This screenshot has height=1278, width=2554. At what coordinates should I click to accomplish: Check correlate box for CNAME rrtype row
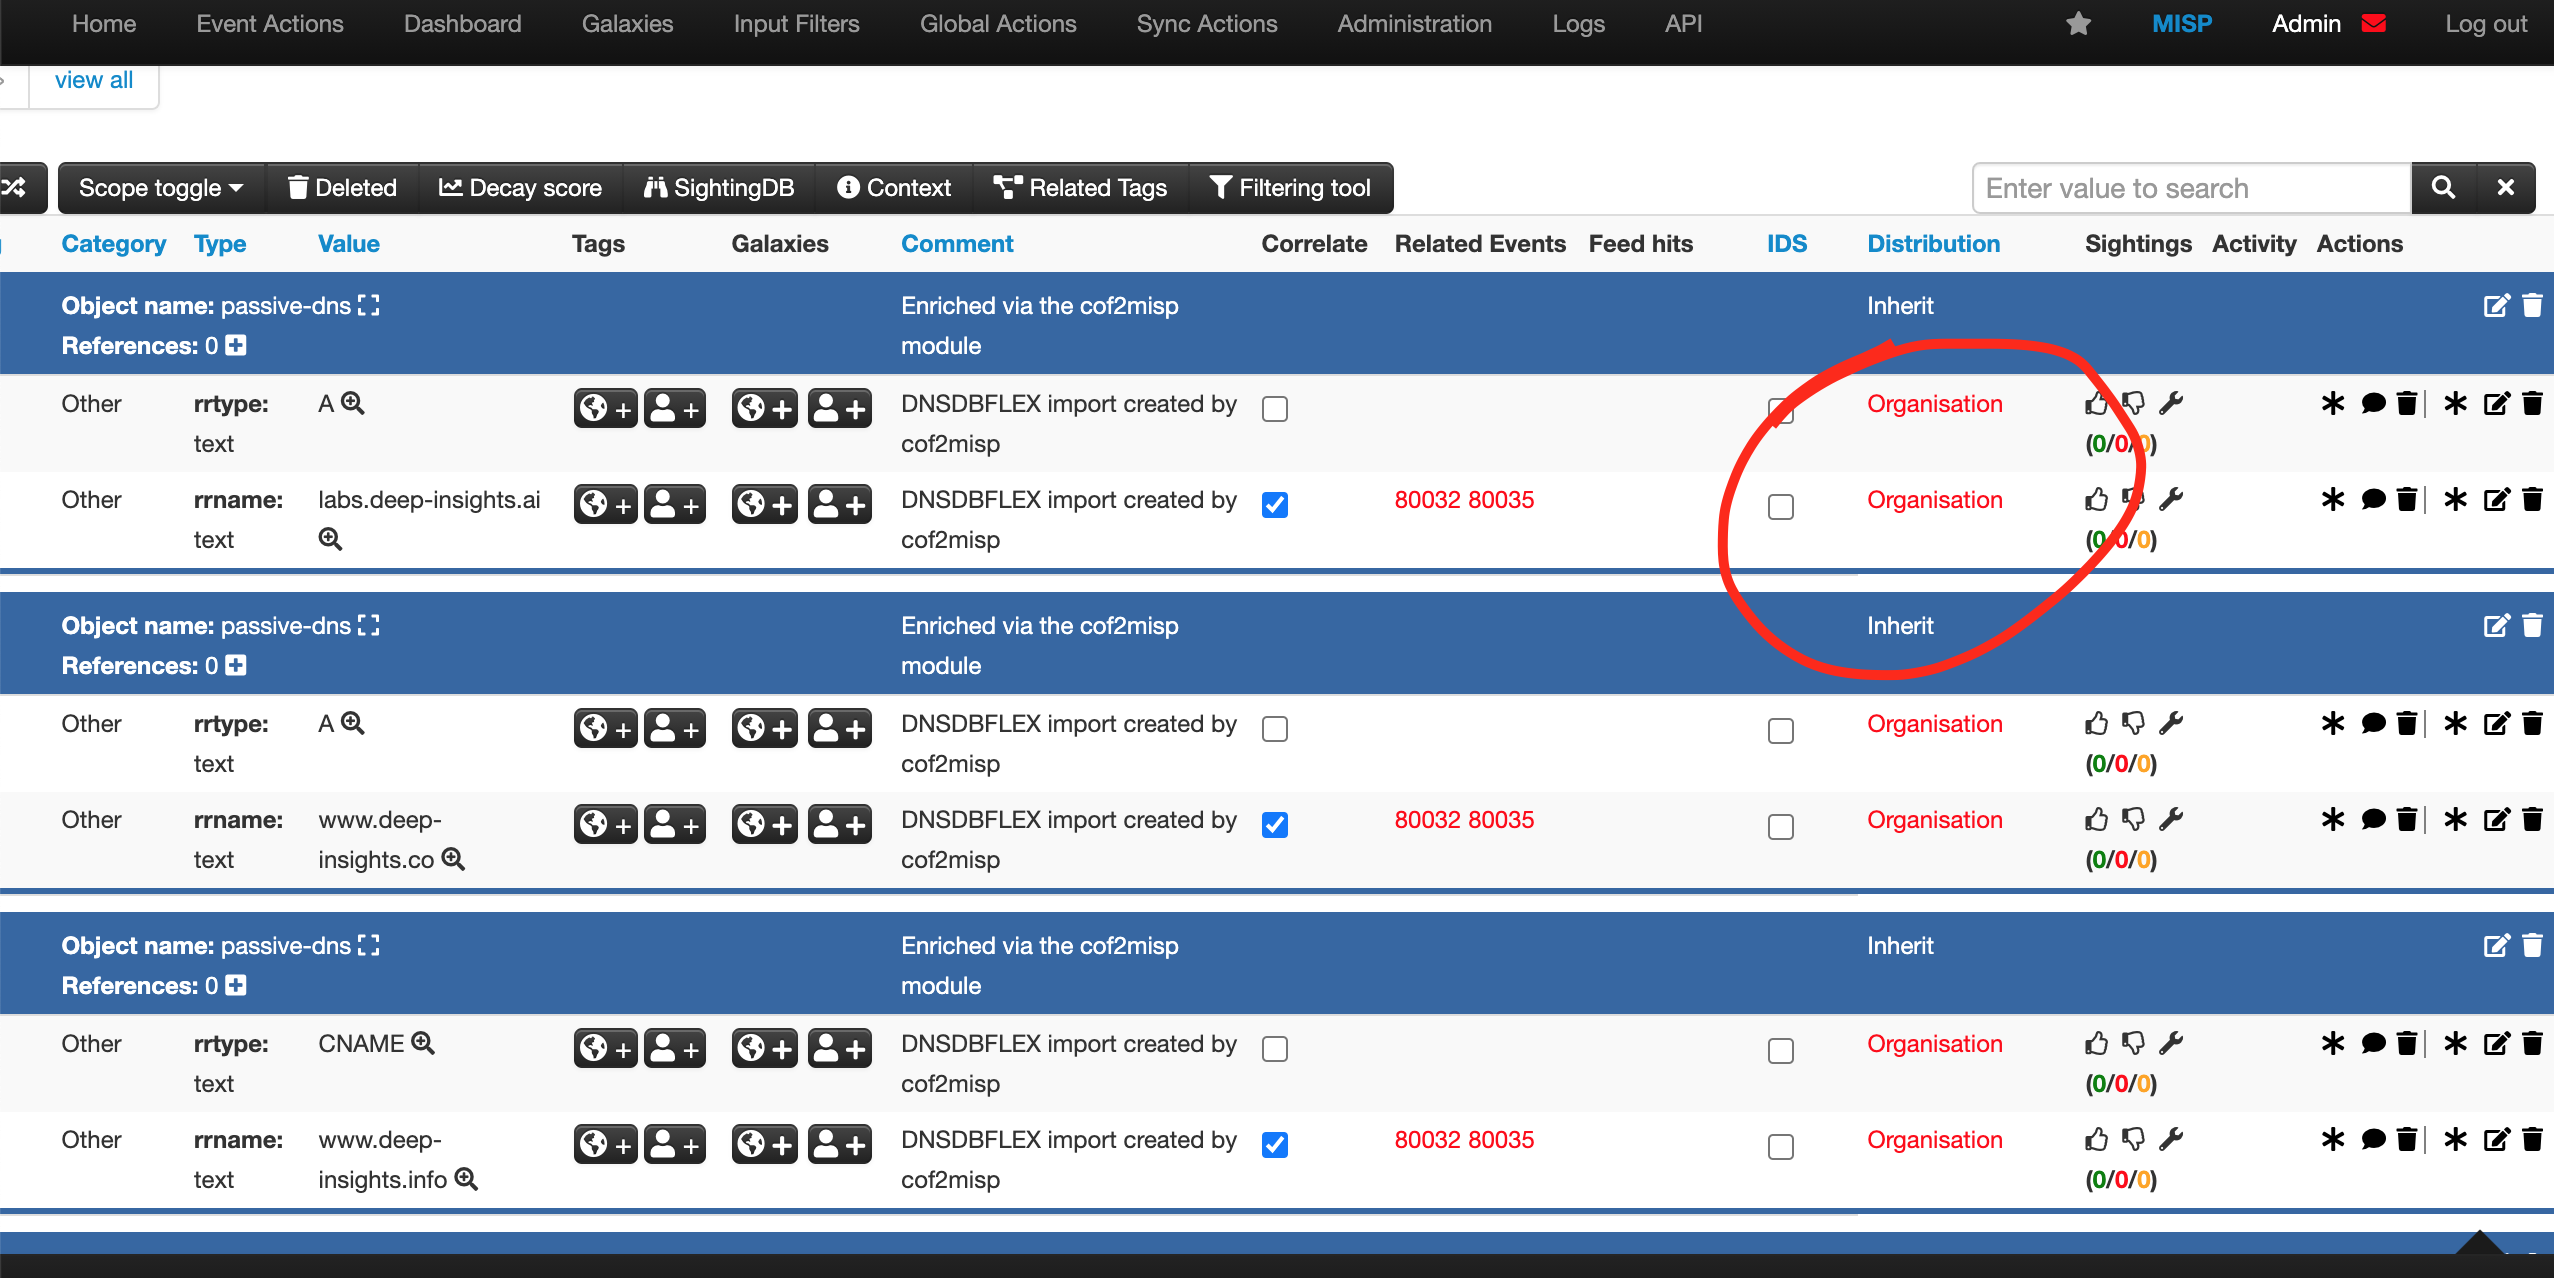pos(1275,1049)
